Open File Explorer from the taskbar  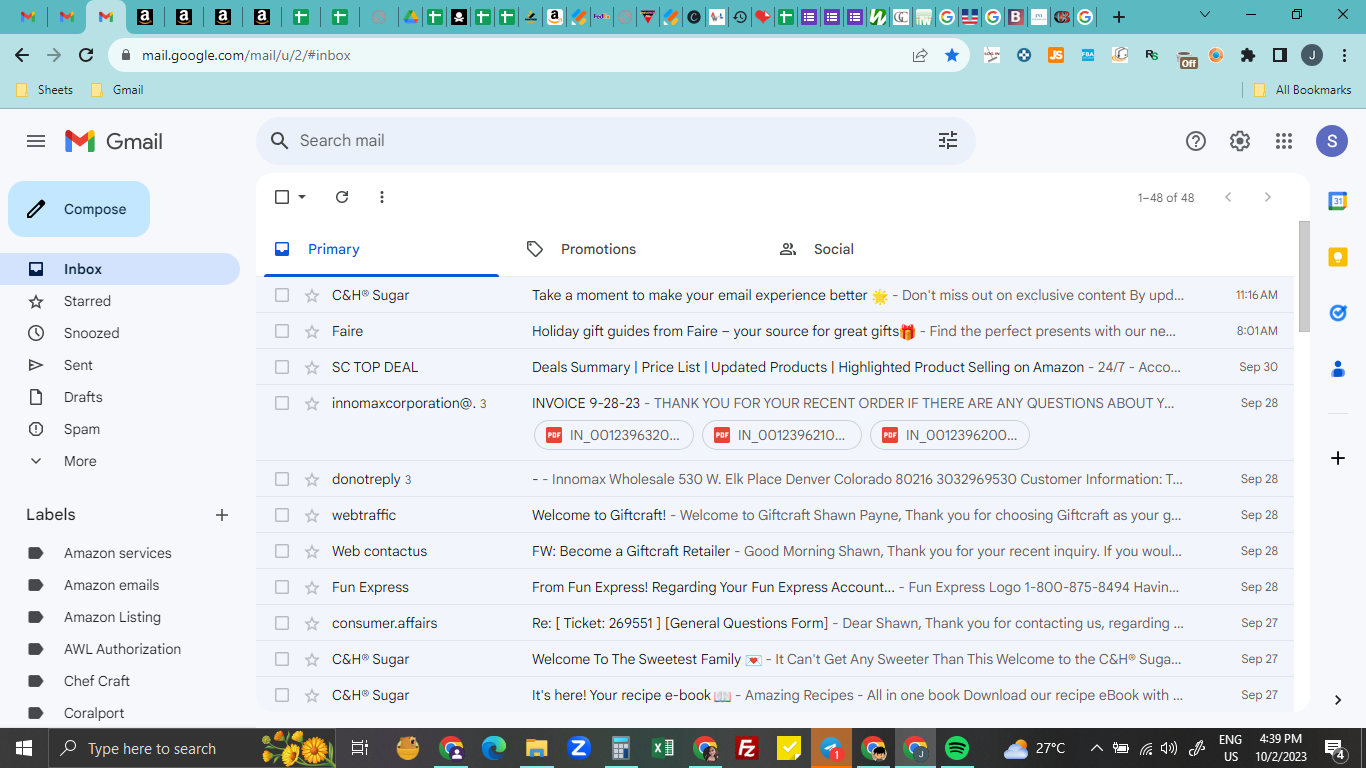click(x=537, y=748)
